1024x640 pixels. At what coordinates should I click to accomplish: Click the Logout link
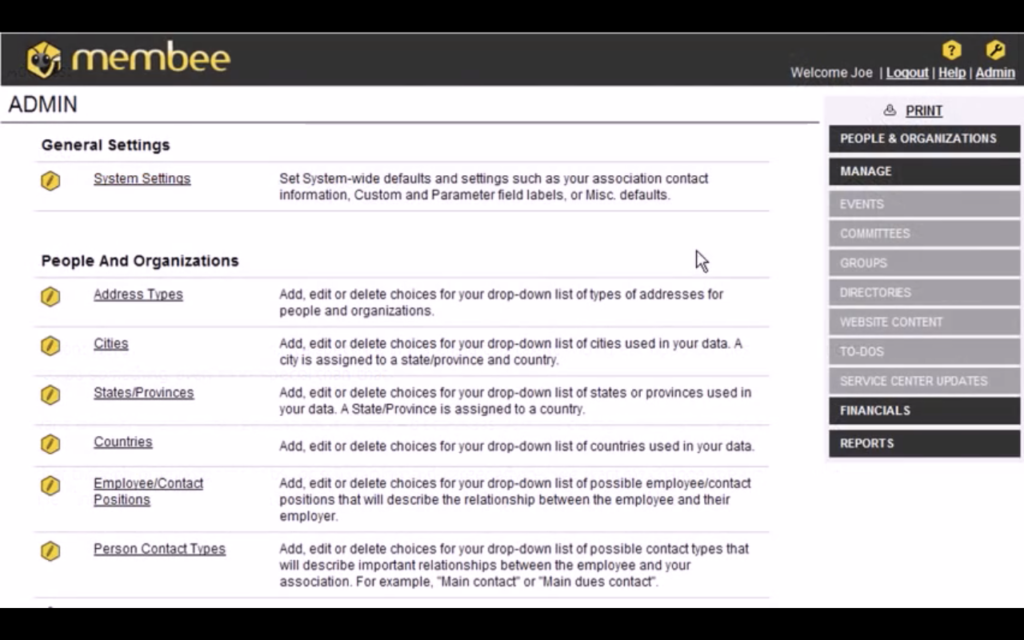coord(906,72)
